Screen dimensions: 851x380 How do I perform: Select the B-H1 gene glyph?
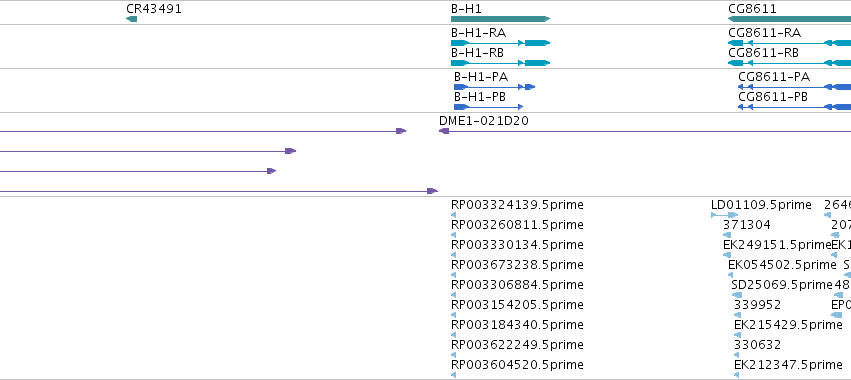click(500, 19)
